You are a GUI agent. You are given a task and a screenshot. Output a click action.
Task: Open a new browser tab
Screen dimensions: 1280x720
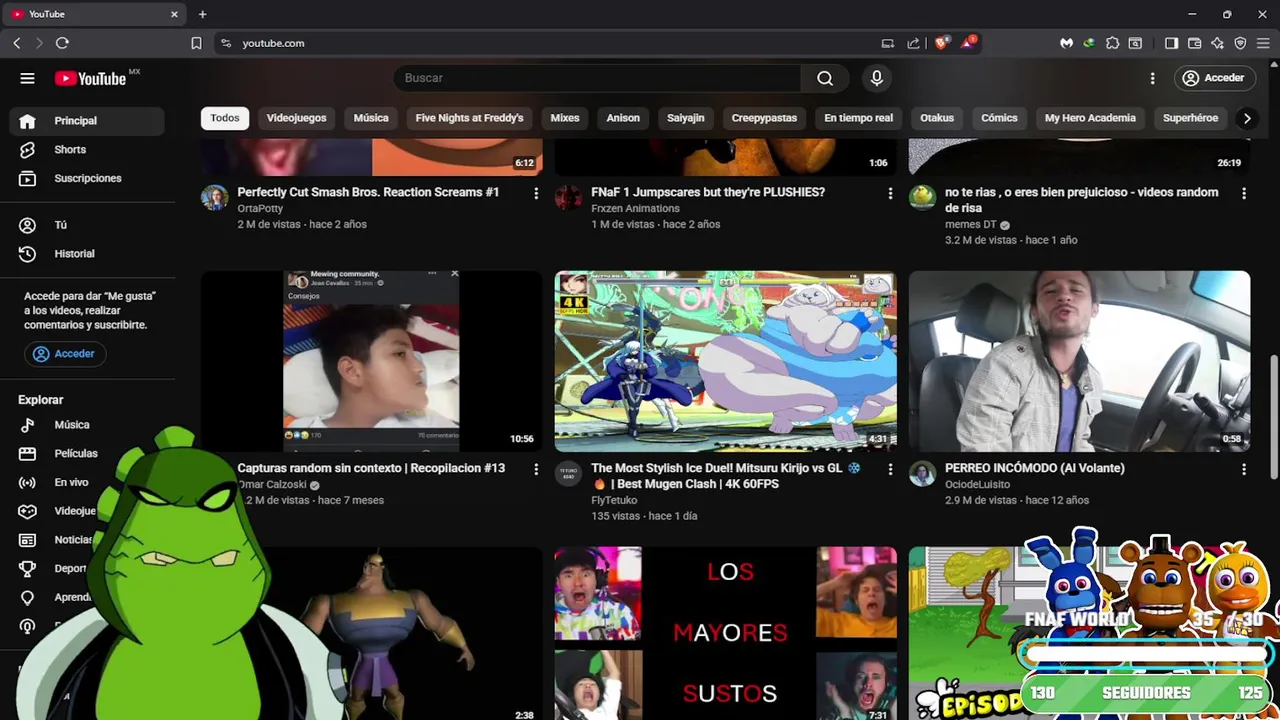pyautogui.click(x=202, y=14)
